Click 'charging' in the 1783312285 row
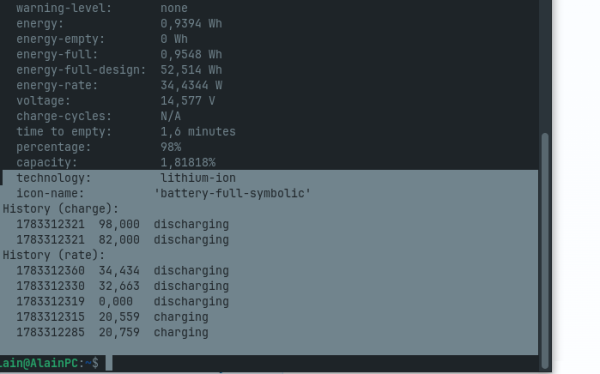600x374 pixels. (181, 333)
